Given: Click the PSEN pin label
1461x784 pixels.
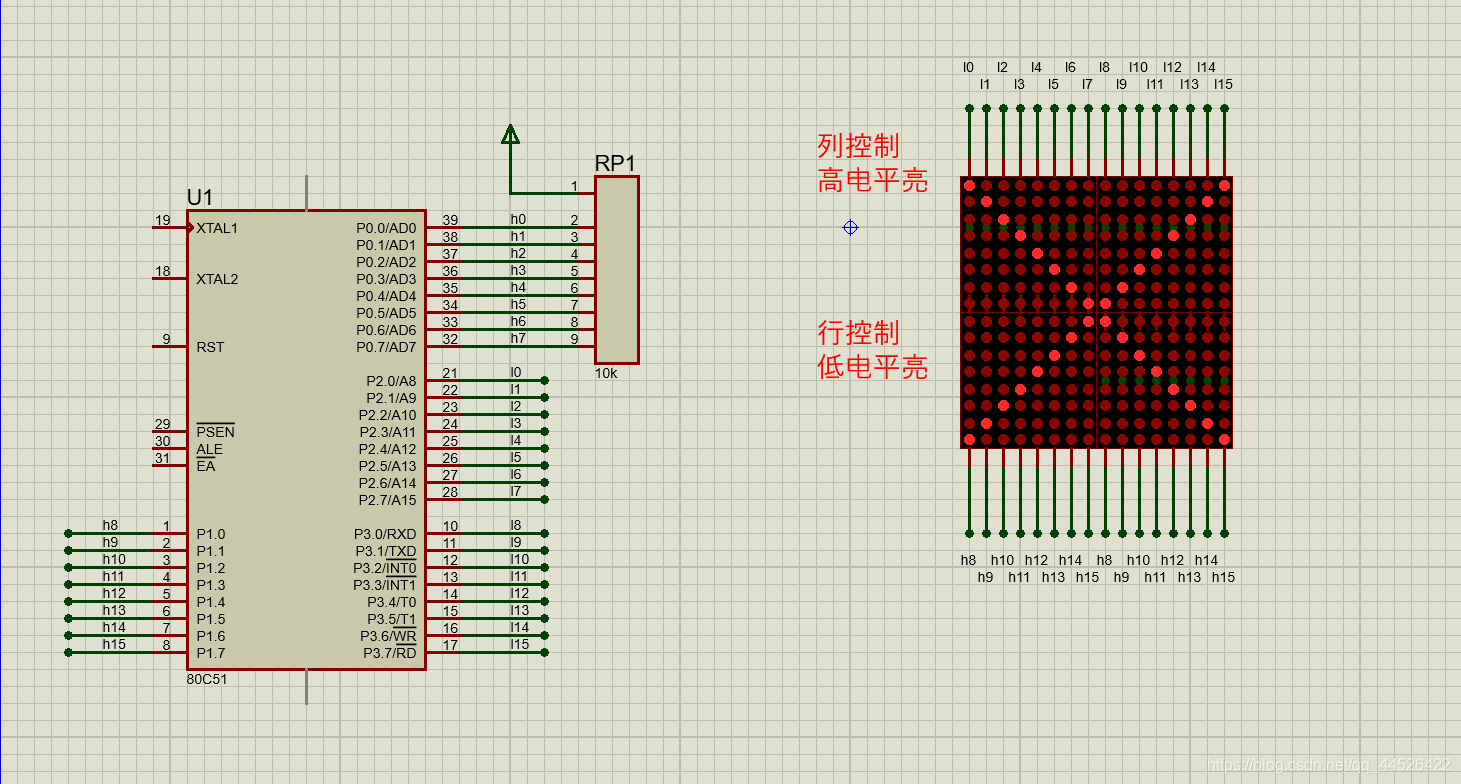Looking at the screenshot, I should [x=215, y=431].
